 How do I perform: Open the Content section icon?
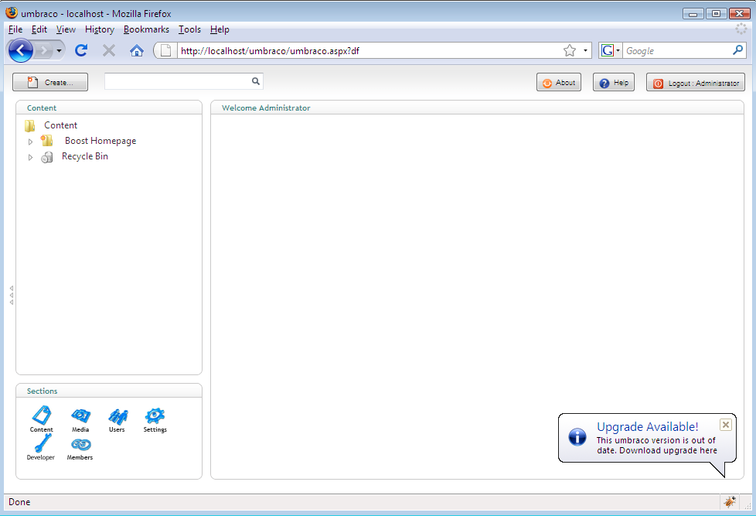(x=41, y=415)
